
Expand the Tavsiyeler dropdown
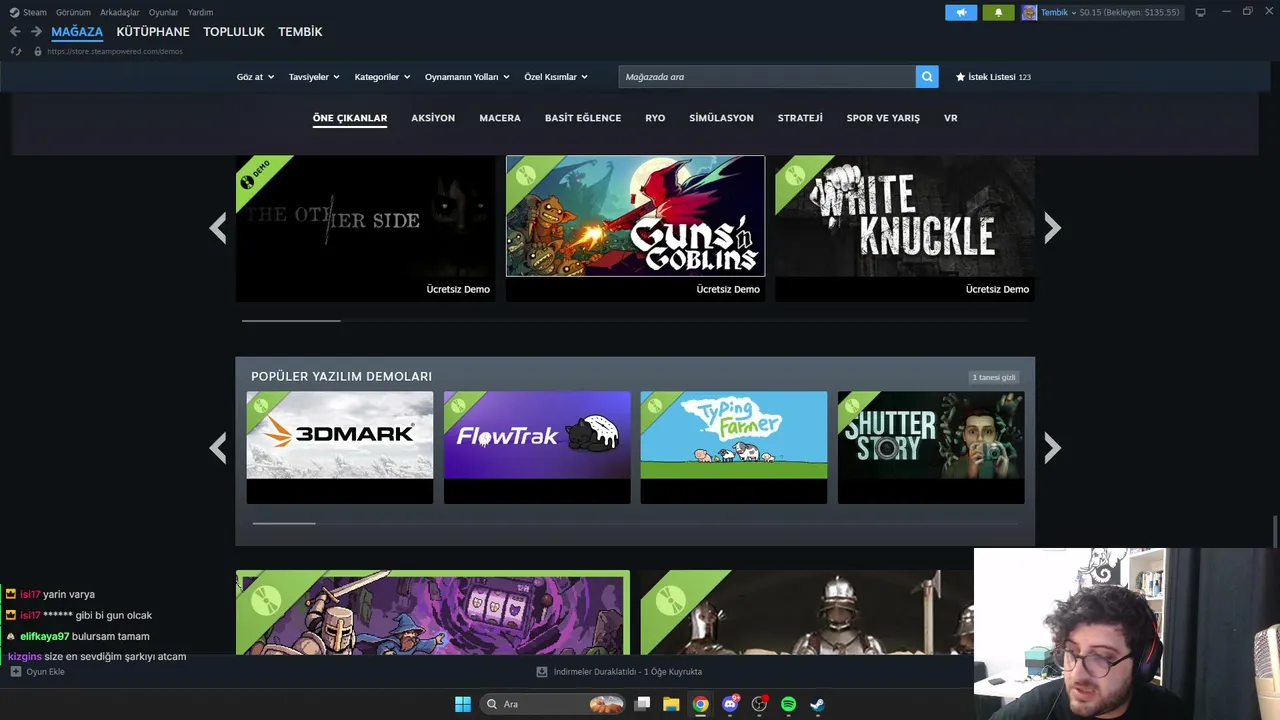(314, 77)
